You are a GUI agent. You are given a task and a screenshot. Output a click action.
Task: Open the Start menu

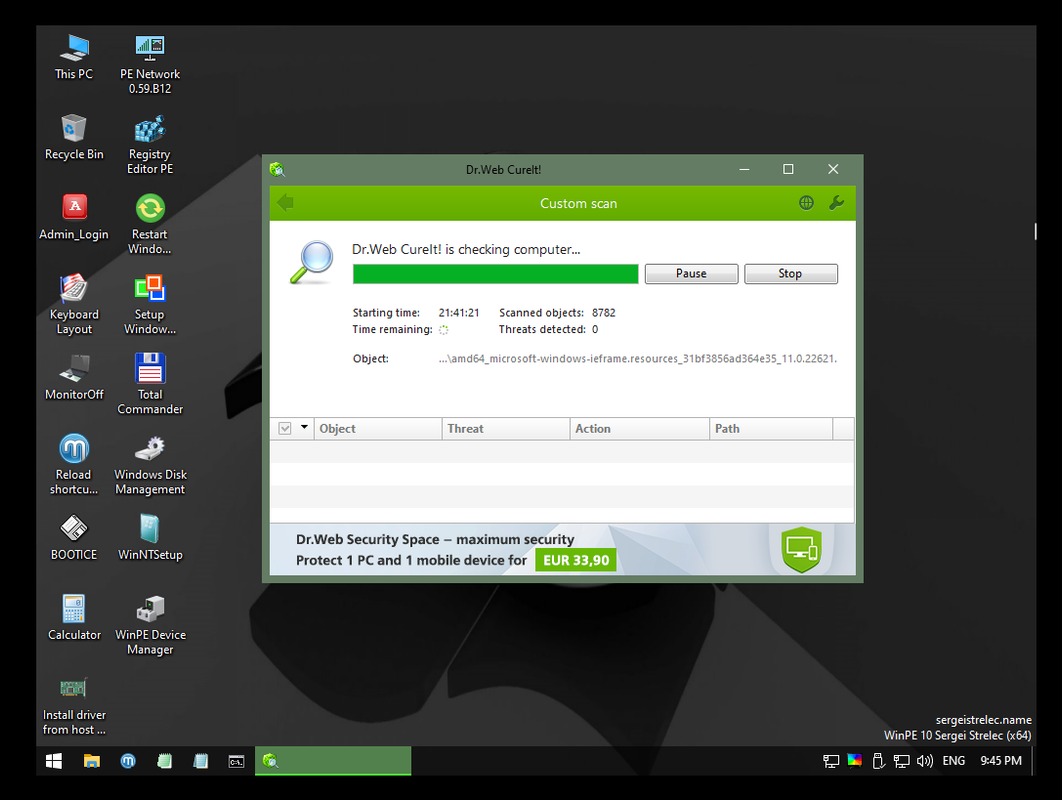(x=54, y=761)
